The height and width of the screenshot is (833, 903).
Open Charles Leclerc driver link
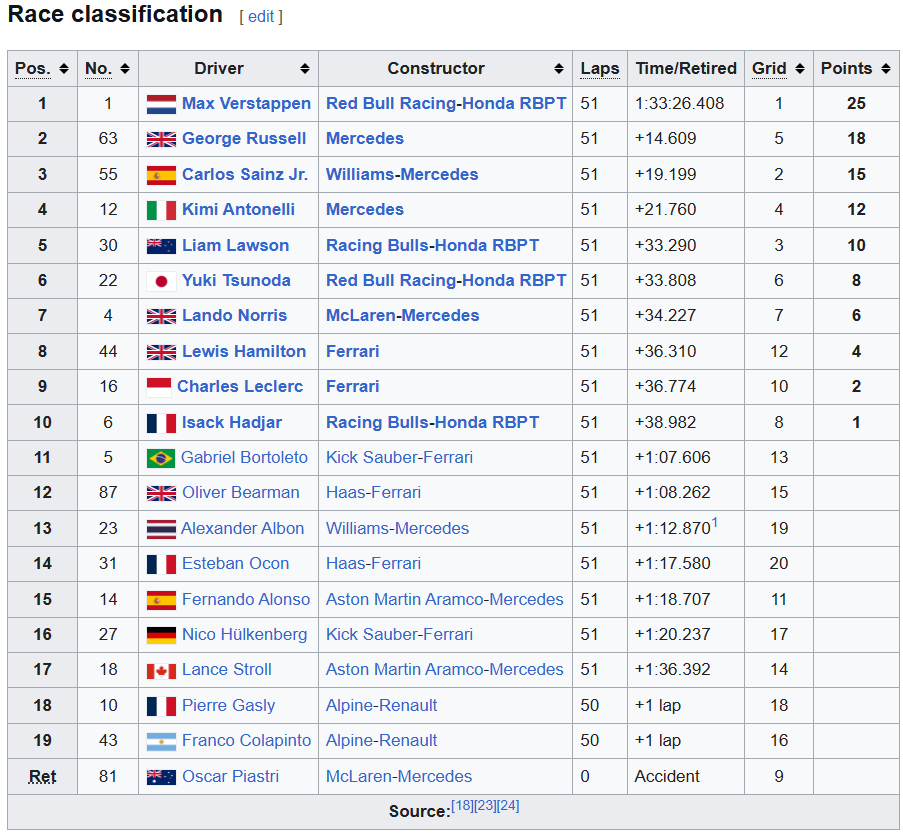pyautogui.click(x=240, y=387)
